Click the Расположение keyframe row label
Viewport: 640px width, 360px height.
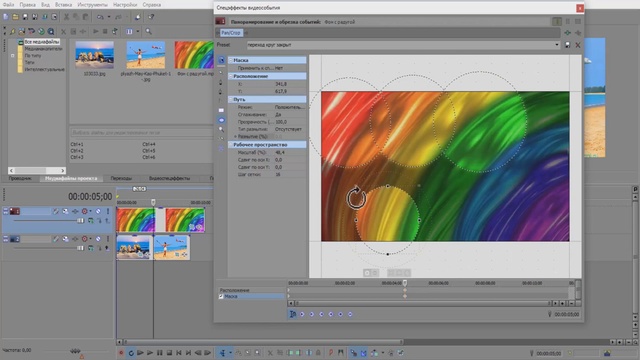(234, 290)
